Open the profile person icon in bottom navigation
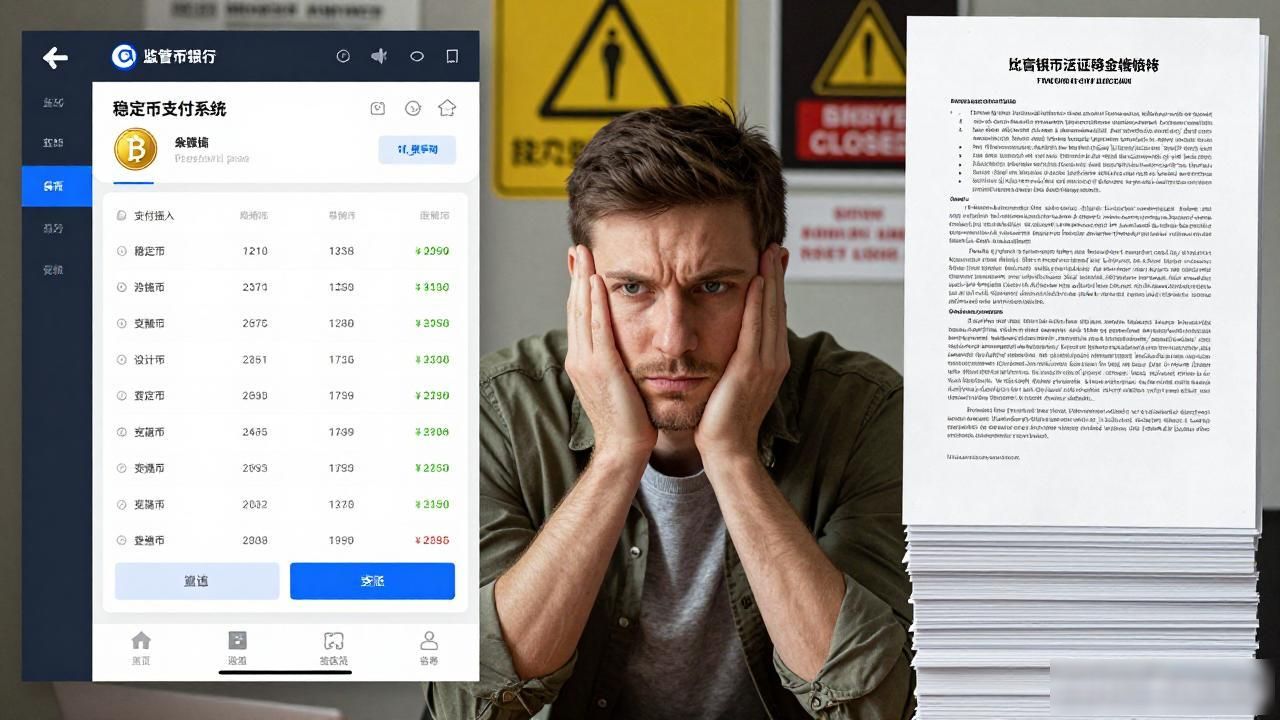The height and width of the screenshot is (720, 1280). point(429,641)
